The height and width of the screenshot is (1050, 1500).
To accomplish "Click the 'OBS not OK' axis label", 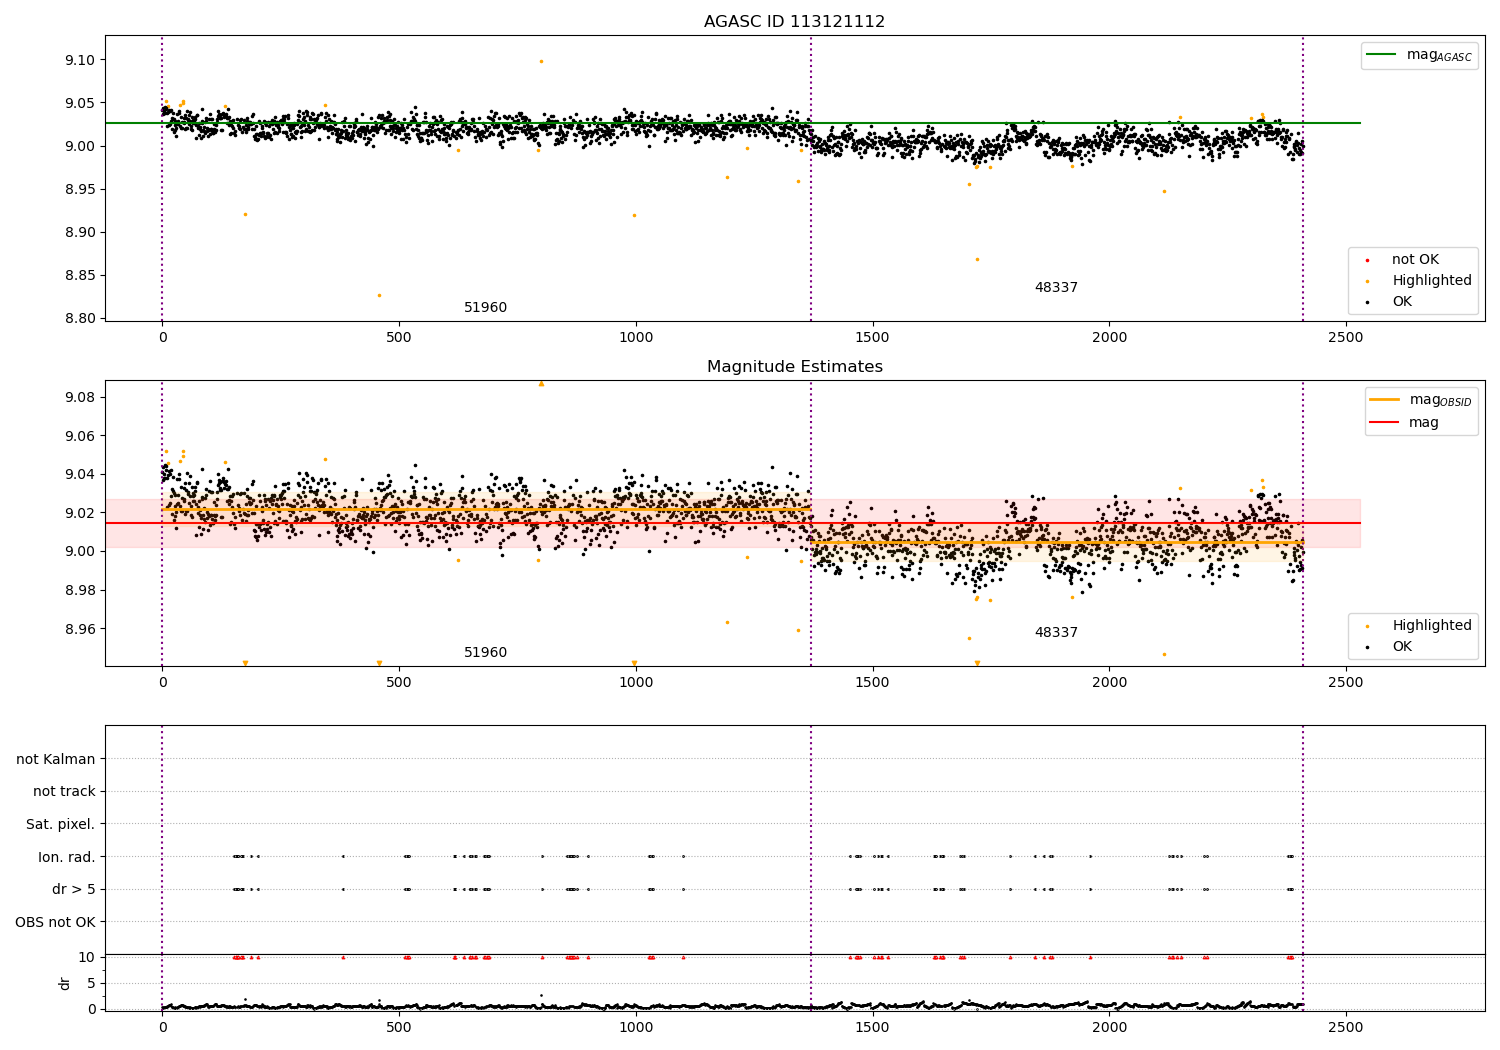I will [55, 922].
